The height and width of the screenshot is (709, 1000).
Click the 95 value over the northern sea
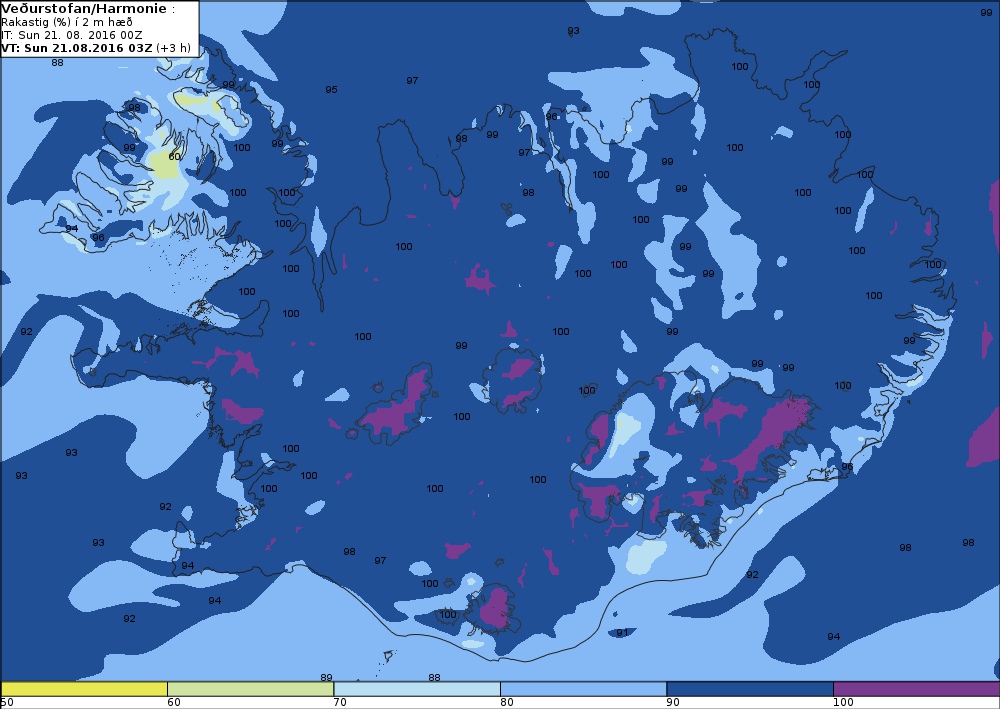(331, 89)
